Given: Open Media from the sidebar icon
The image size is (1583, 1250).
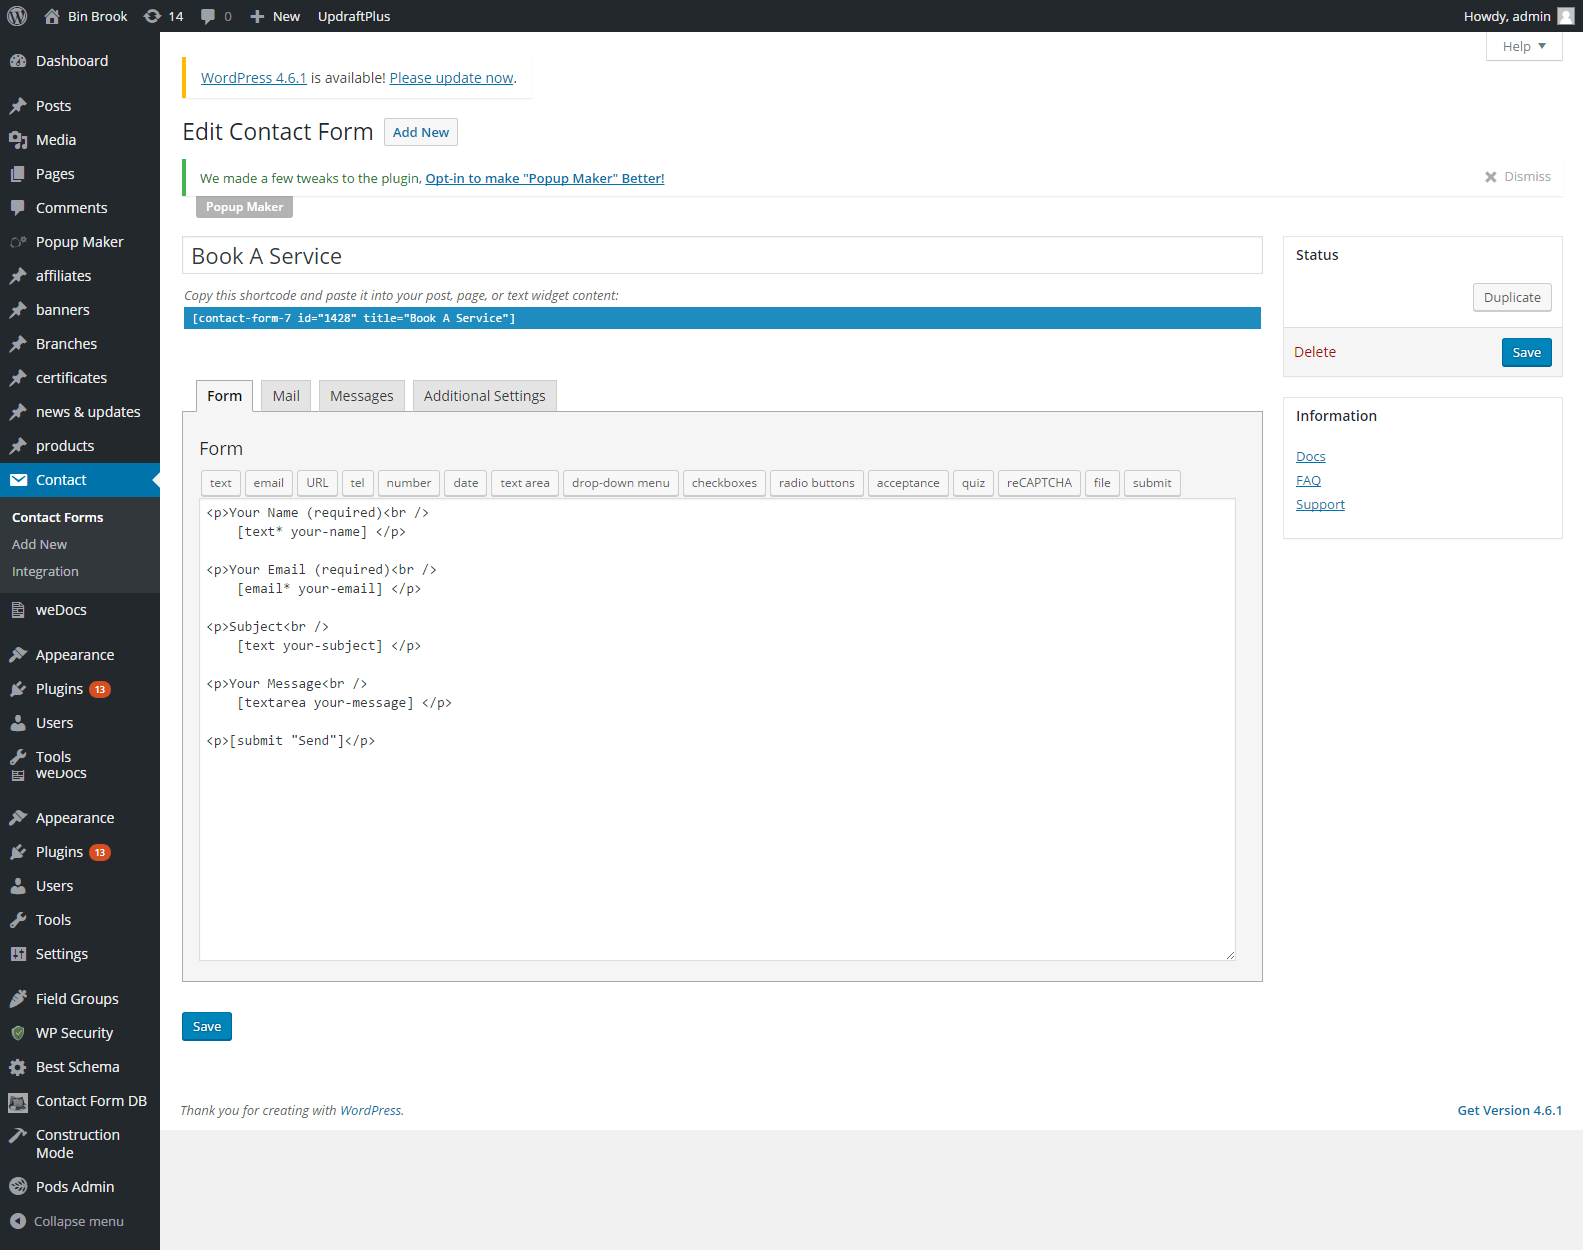Looking at the screenshot, I should tap(18, 140).
